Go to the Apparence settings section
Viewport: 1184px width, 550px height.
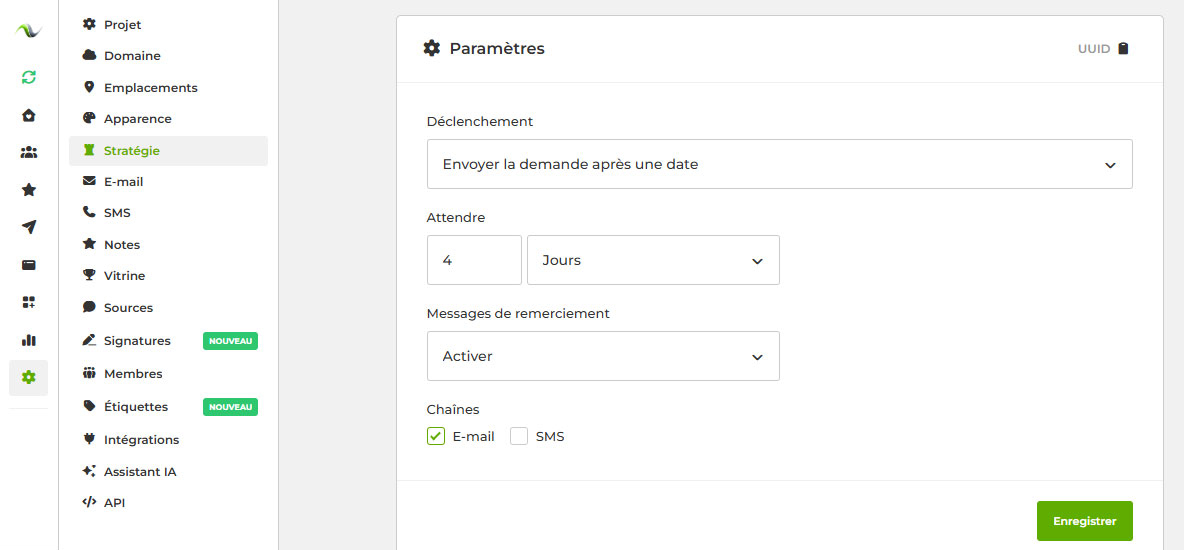[x=137, y=119]
